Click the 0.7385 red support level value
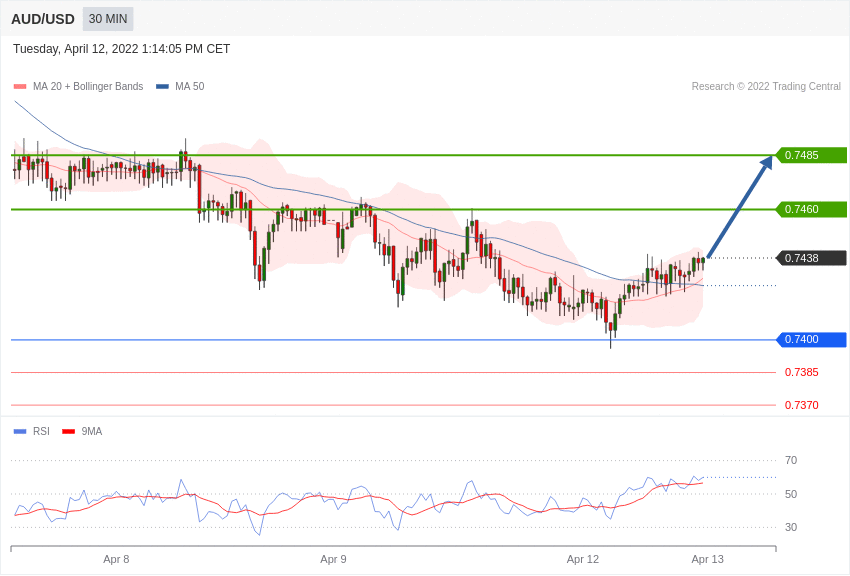Screen dimensions: 850x576 coord(802,372)
